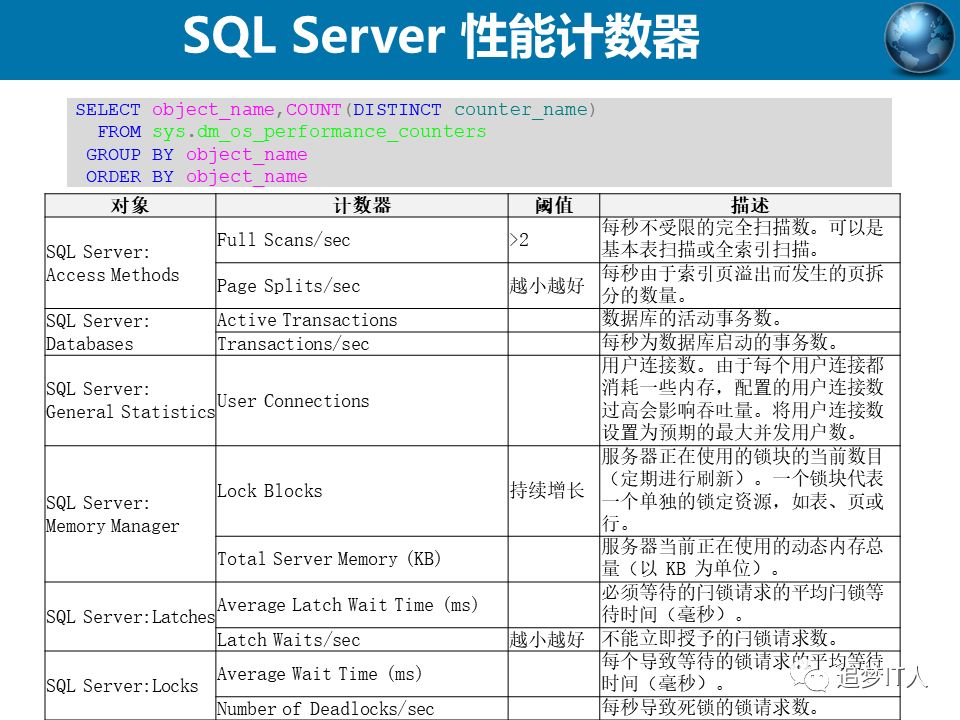The width and height of the screenshot is (960, 720).
Task: Click the globe icon in the header
Action: pos(919,38)
